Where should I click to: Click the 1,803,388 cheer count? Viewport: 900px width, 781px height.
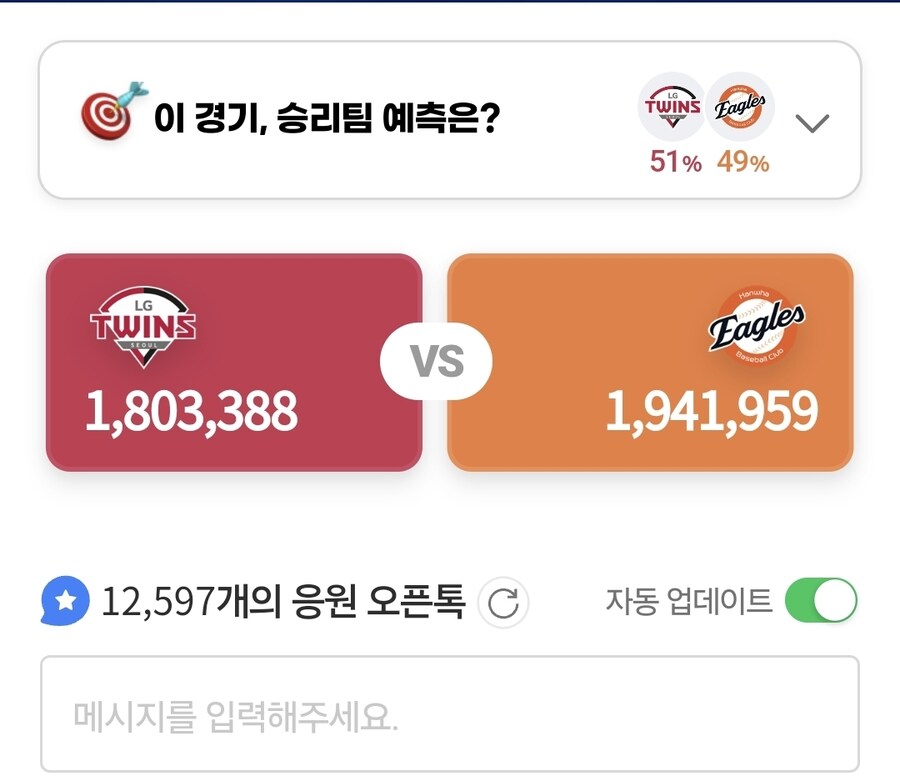pos(191,411)
